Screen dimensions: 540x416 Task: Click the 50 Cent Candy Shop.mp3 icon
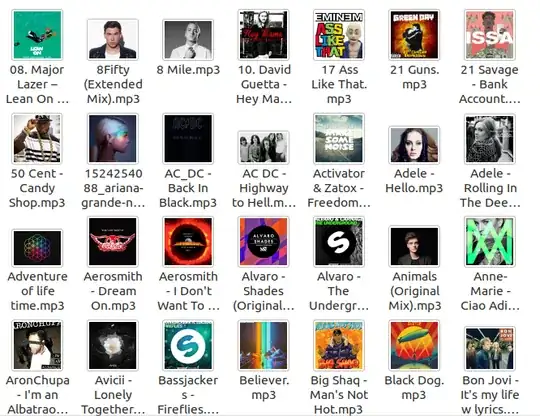[x=37, y=138]
